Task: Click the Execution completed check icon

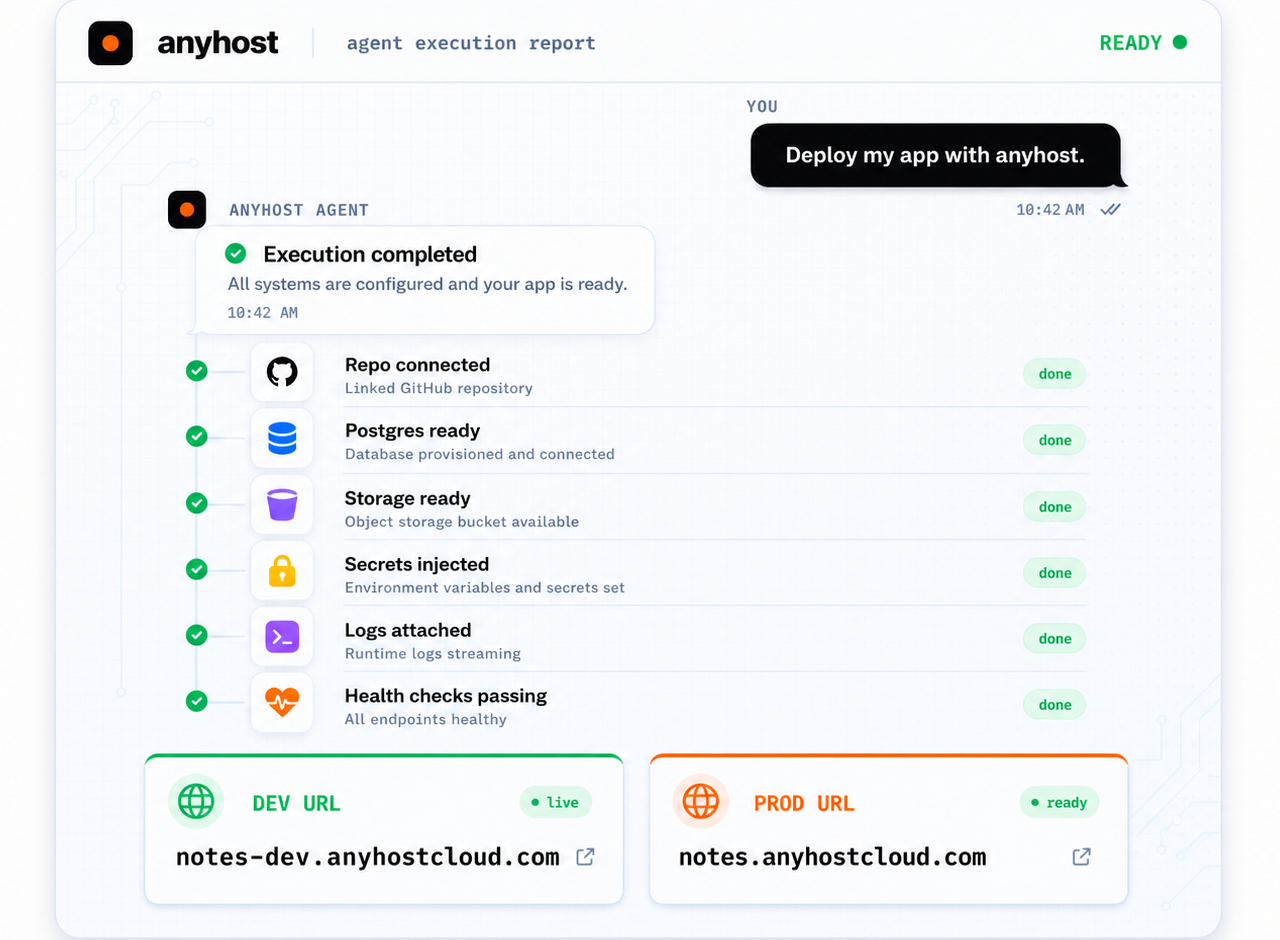Action: click(x=236, y=253)
